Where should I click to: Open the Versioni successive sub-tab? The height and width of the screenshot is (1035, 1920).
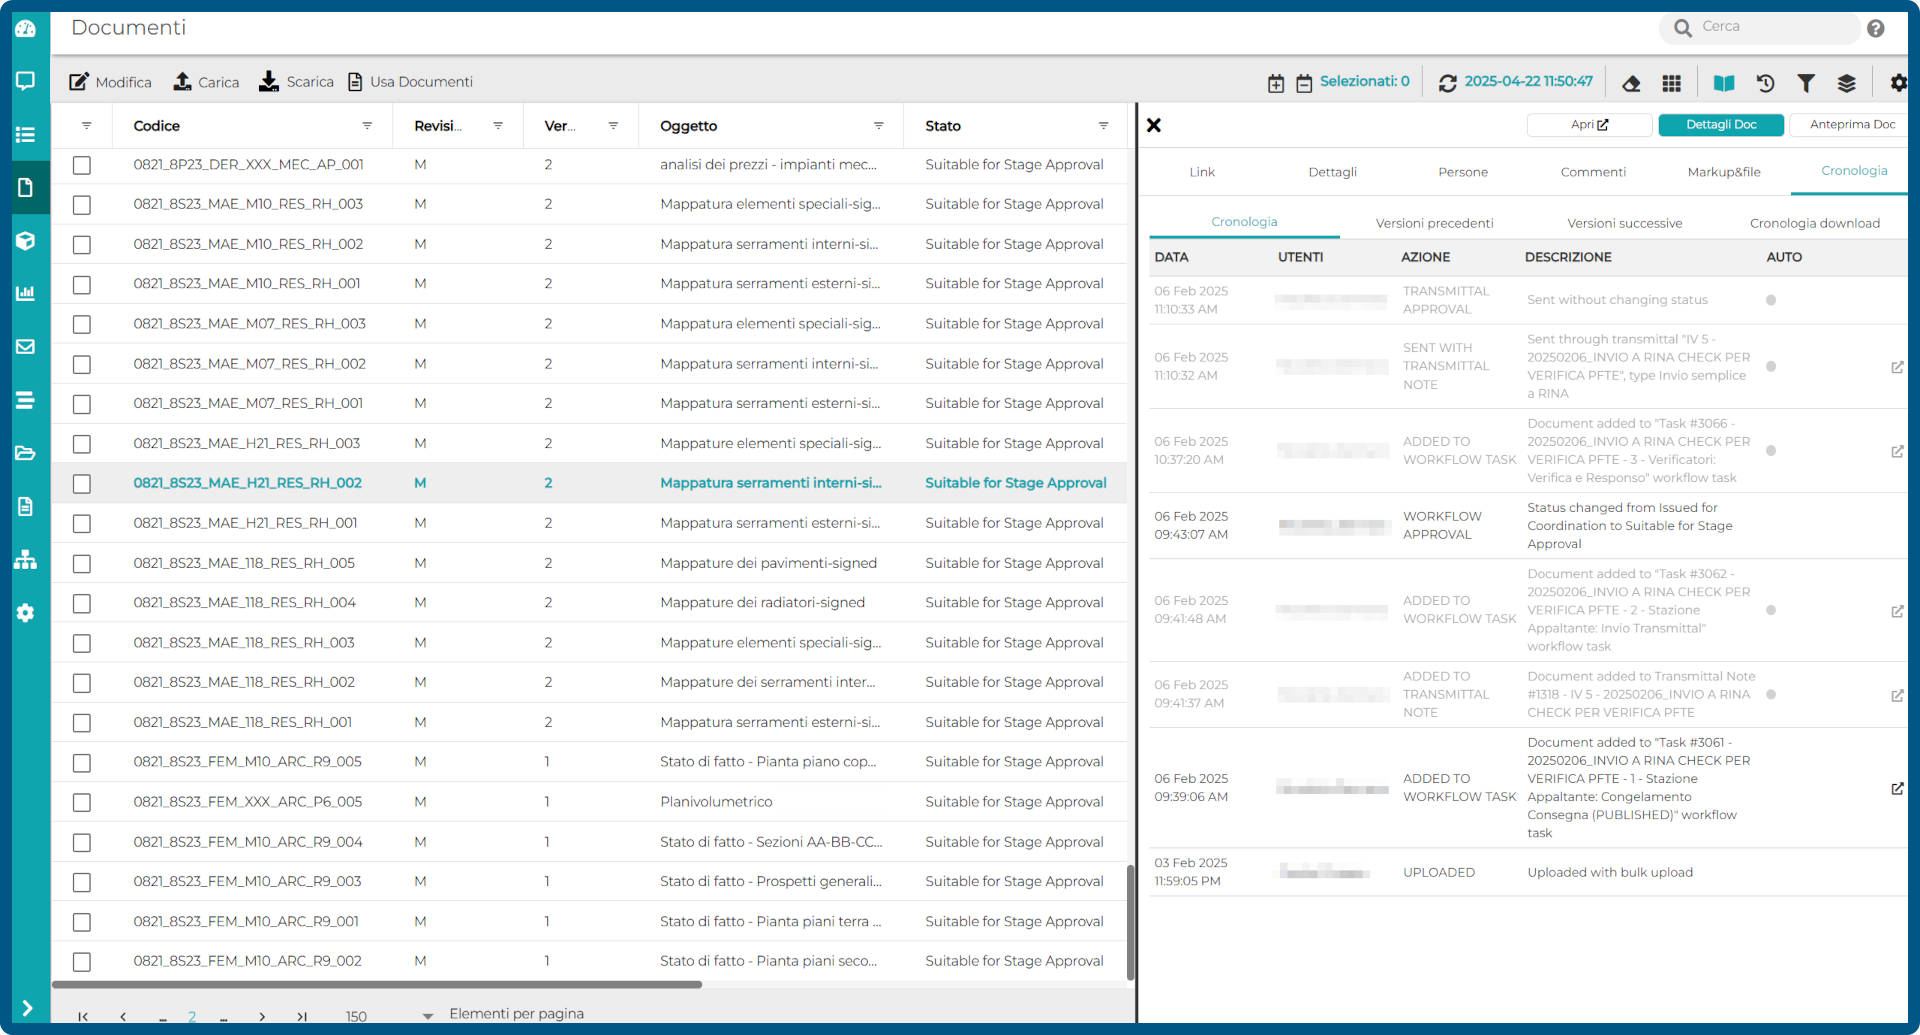coord(1624,223)
